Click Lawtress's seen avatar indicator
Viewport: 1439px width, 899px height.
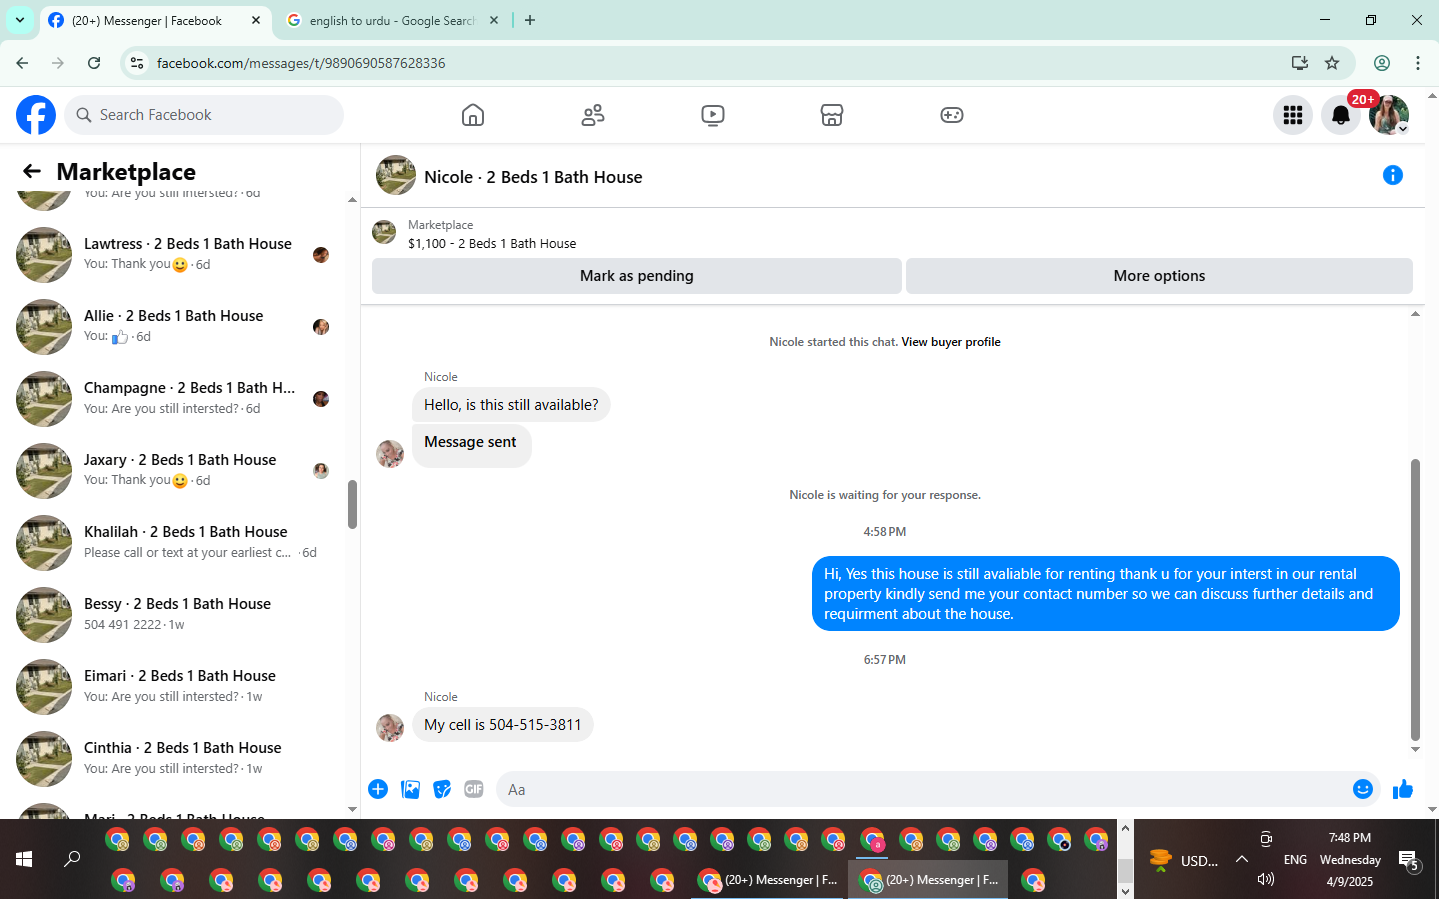point(321,255)
